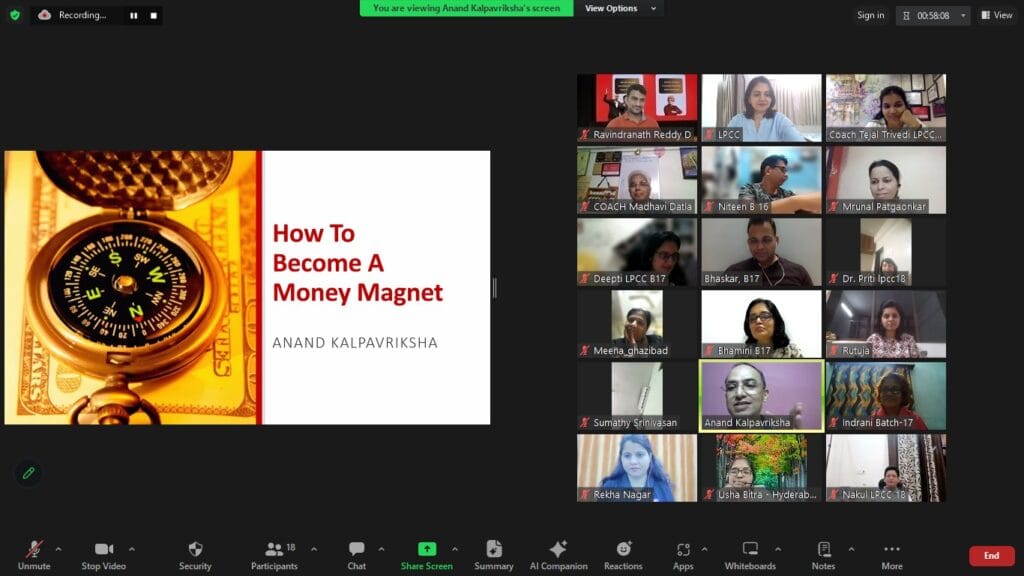Select COACH Madhavi Datla's video tile
Screen dimensions: 1024x576
[x=637, y=180]
